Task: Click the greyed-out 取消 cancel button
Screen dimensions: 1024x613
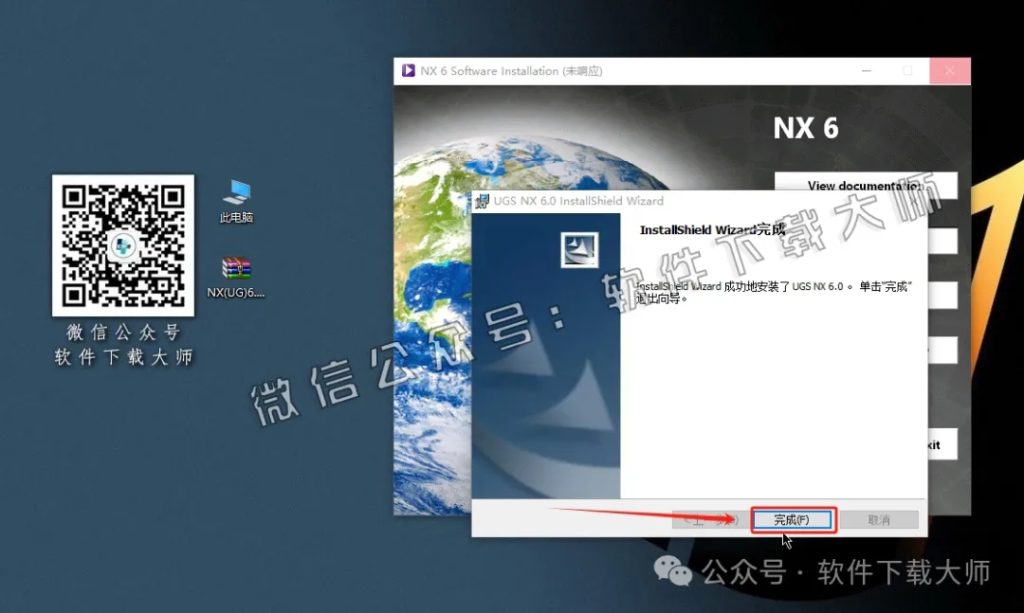Action: 878,520
